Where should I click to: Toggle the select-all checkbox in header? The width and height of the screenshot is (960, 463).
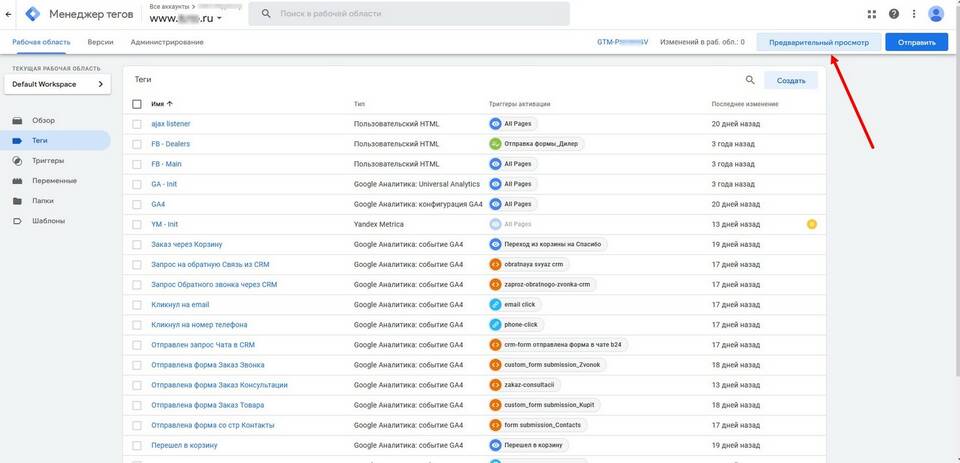(137, 104)
